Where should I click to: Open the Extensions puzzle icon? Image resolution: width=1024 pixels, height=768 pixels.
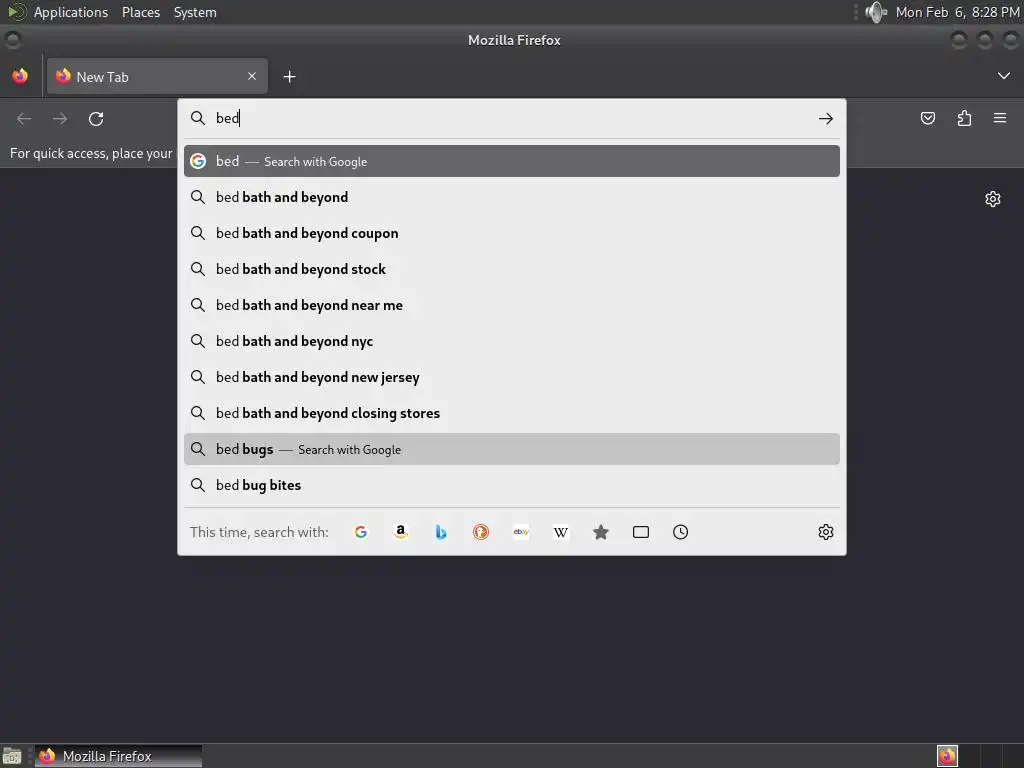click(x=964, y=118)
